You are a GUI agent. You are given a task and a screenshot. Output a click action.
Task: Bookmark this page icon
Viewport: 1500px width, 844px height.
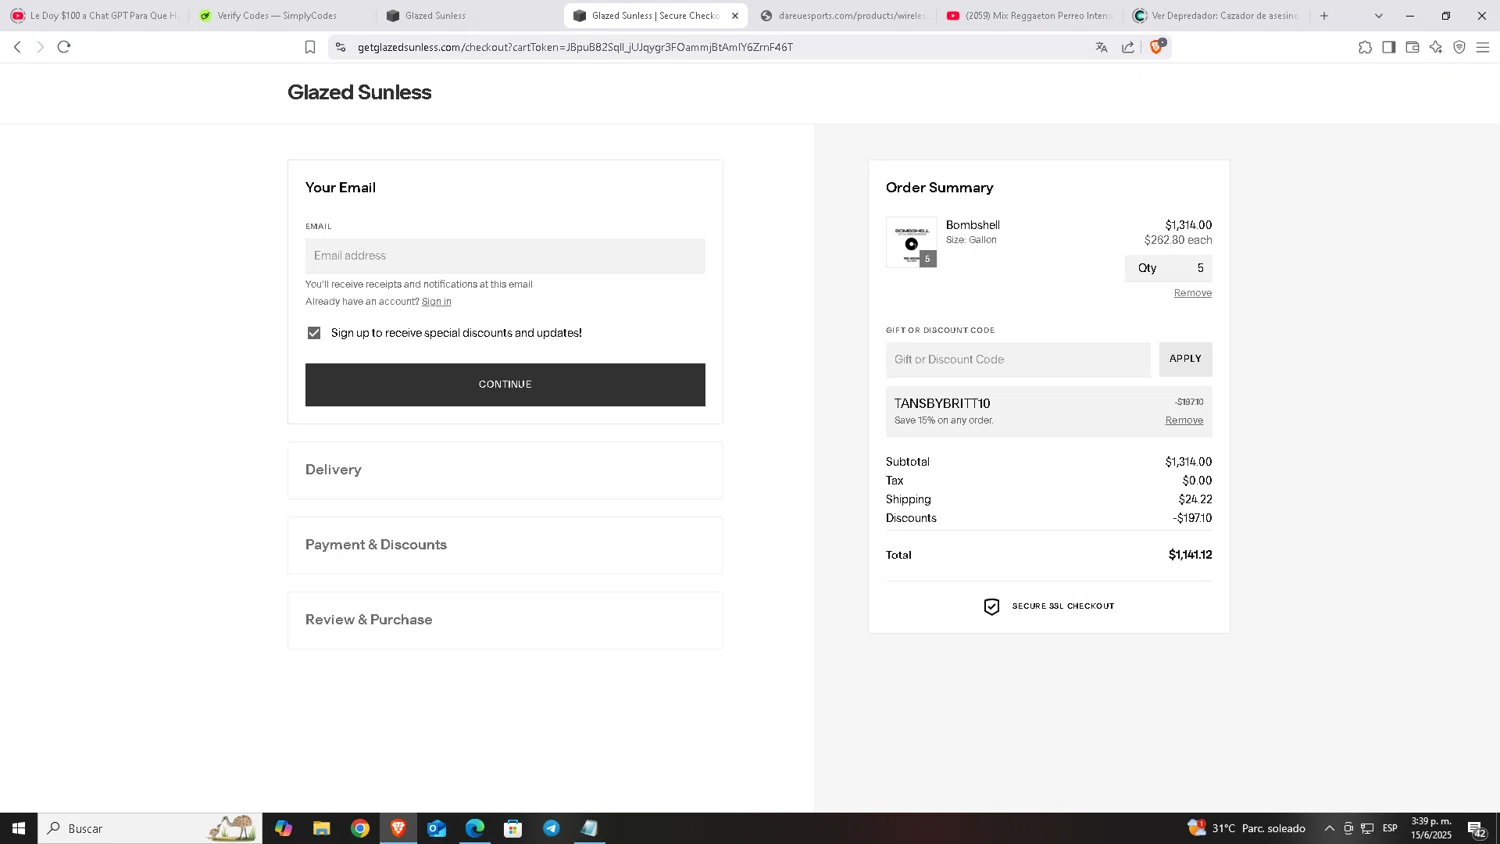[310, 47]
